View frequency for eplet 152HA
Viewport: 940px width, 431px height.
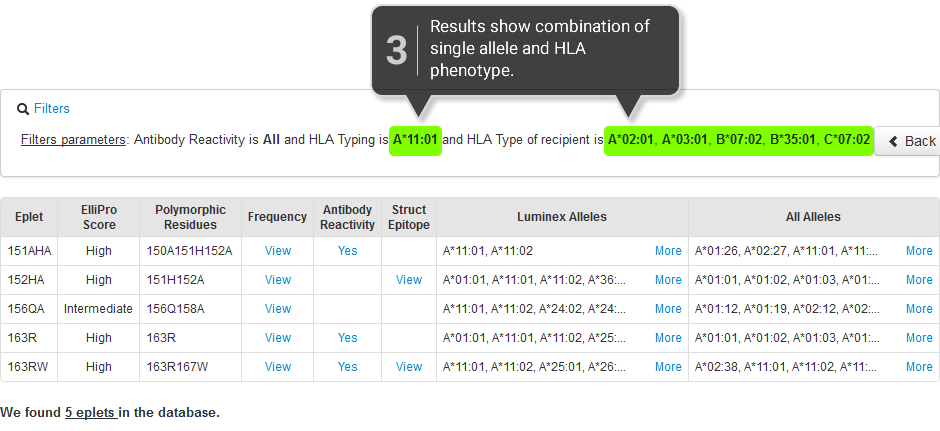(x=278, y=279)
